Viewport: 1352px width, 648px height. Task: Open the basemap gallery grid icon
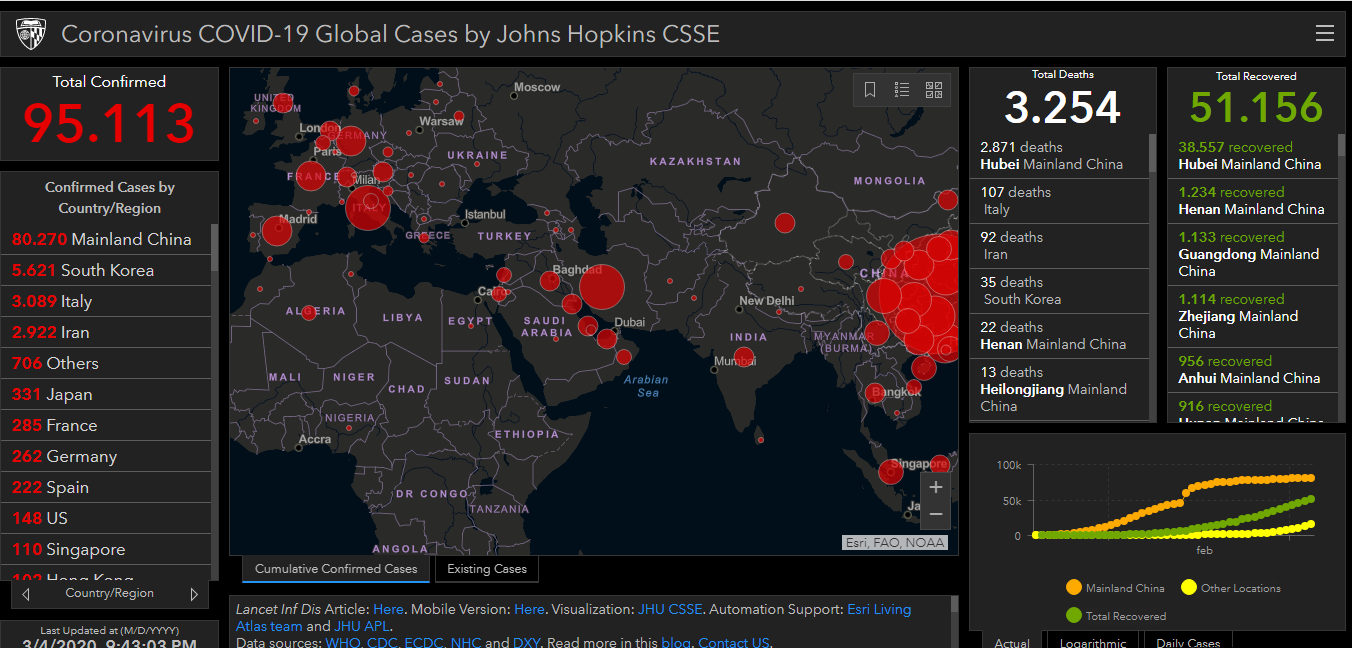934,90
